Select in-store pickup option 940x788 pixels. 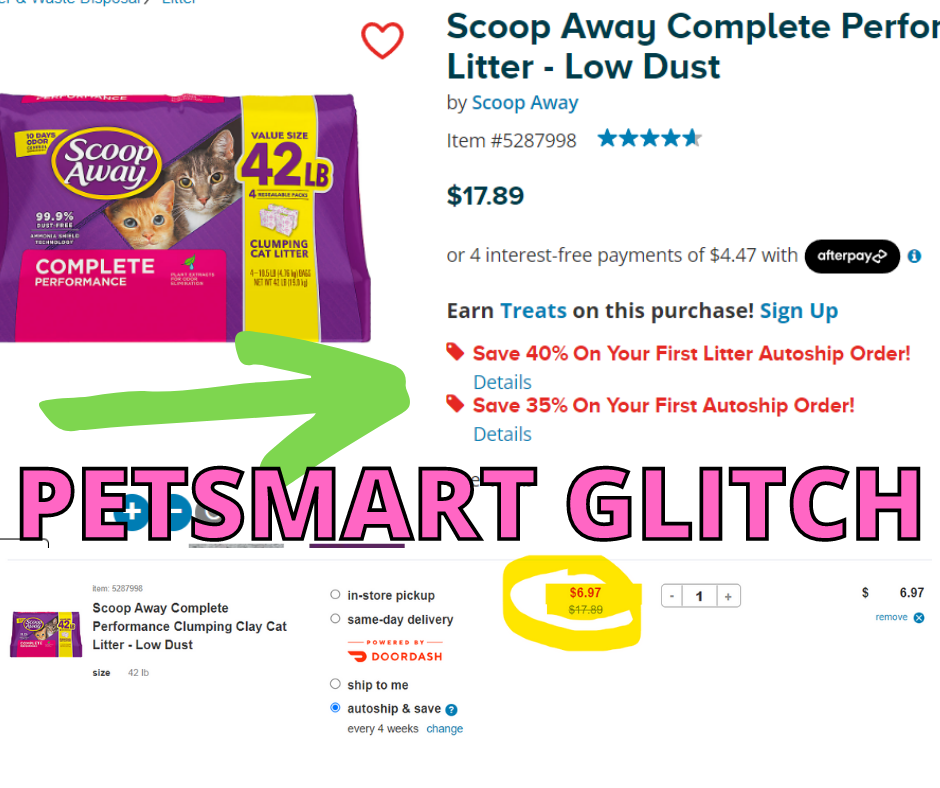(x=335, y=594)
